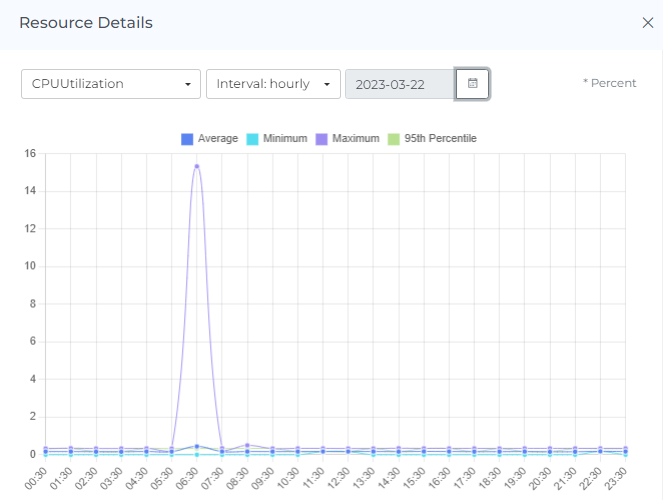Expand the Interval: hourly dropdown

pyautogui.click(x=273, y=84)
